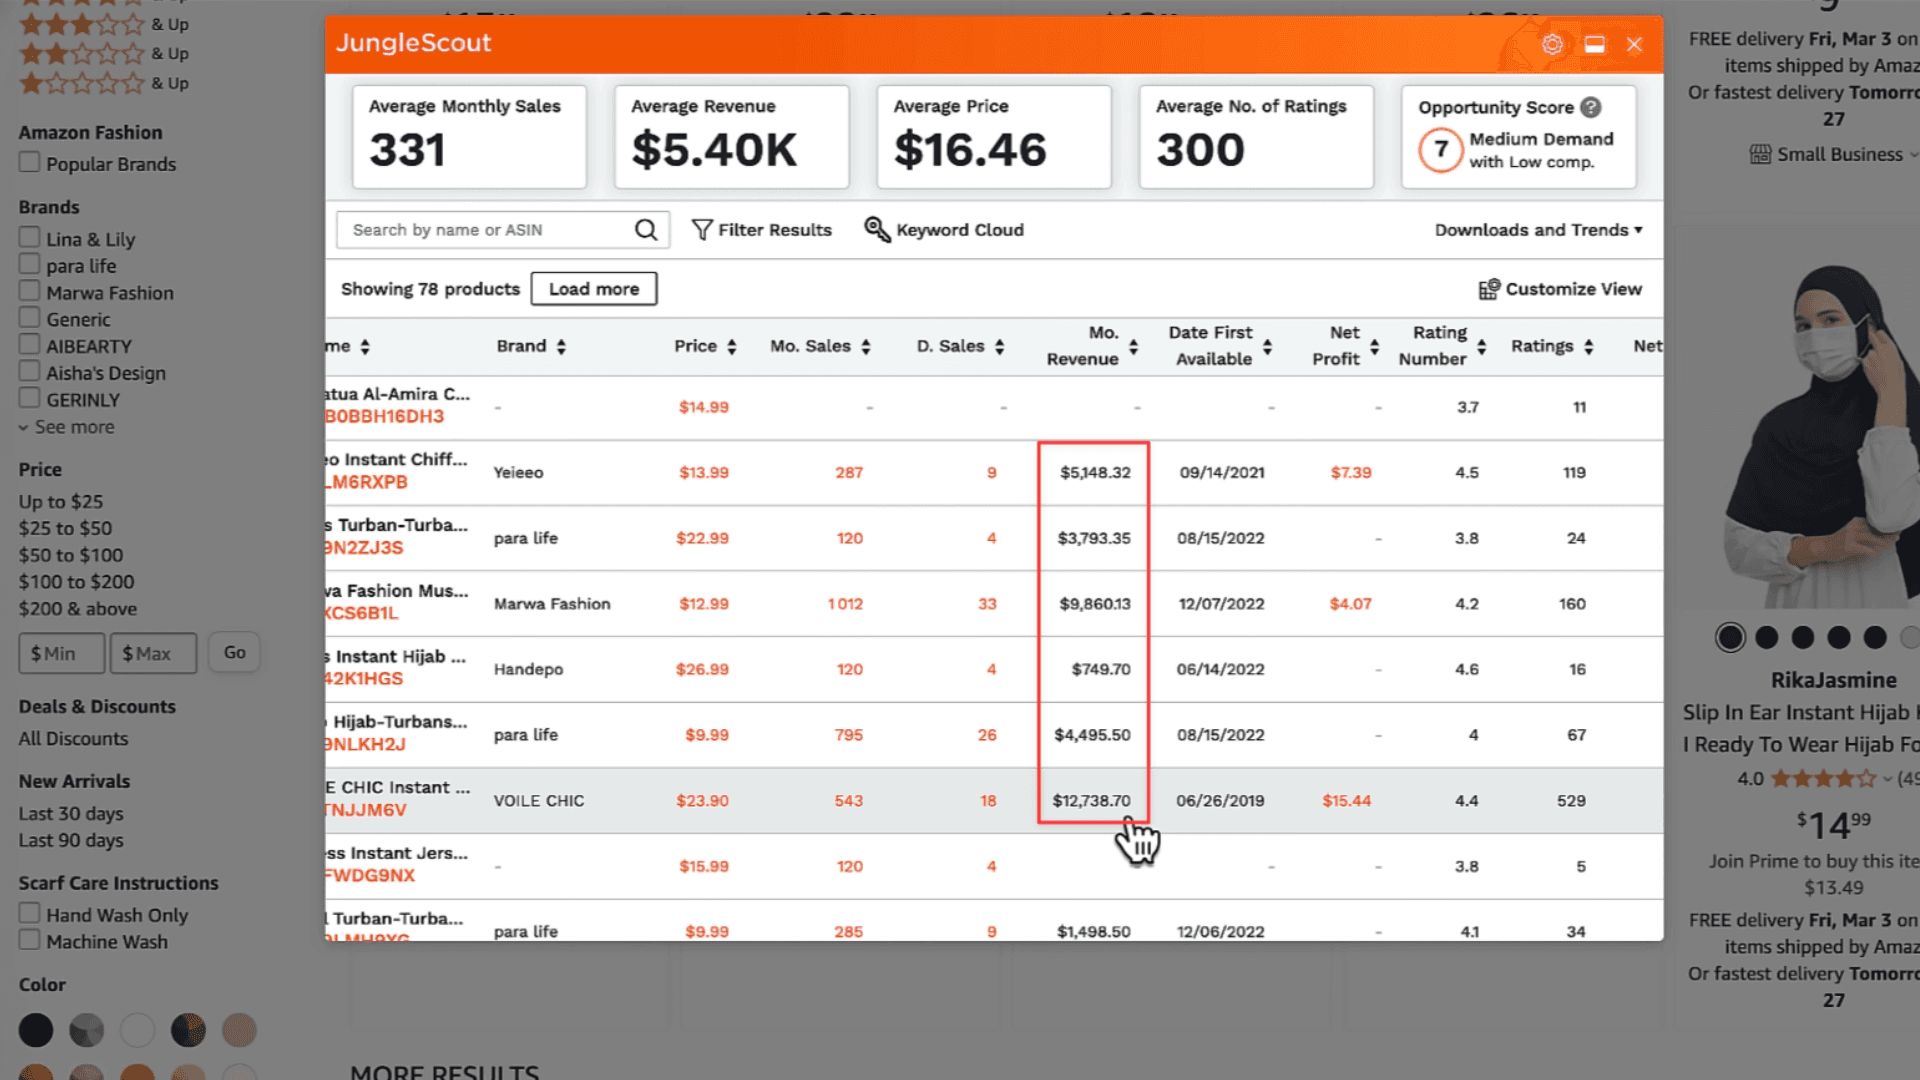
Task: Check the GERINLY brand filter
Action: [30, 398]
